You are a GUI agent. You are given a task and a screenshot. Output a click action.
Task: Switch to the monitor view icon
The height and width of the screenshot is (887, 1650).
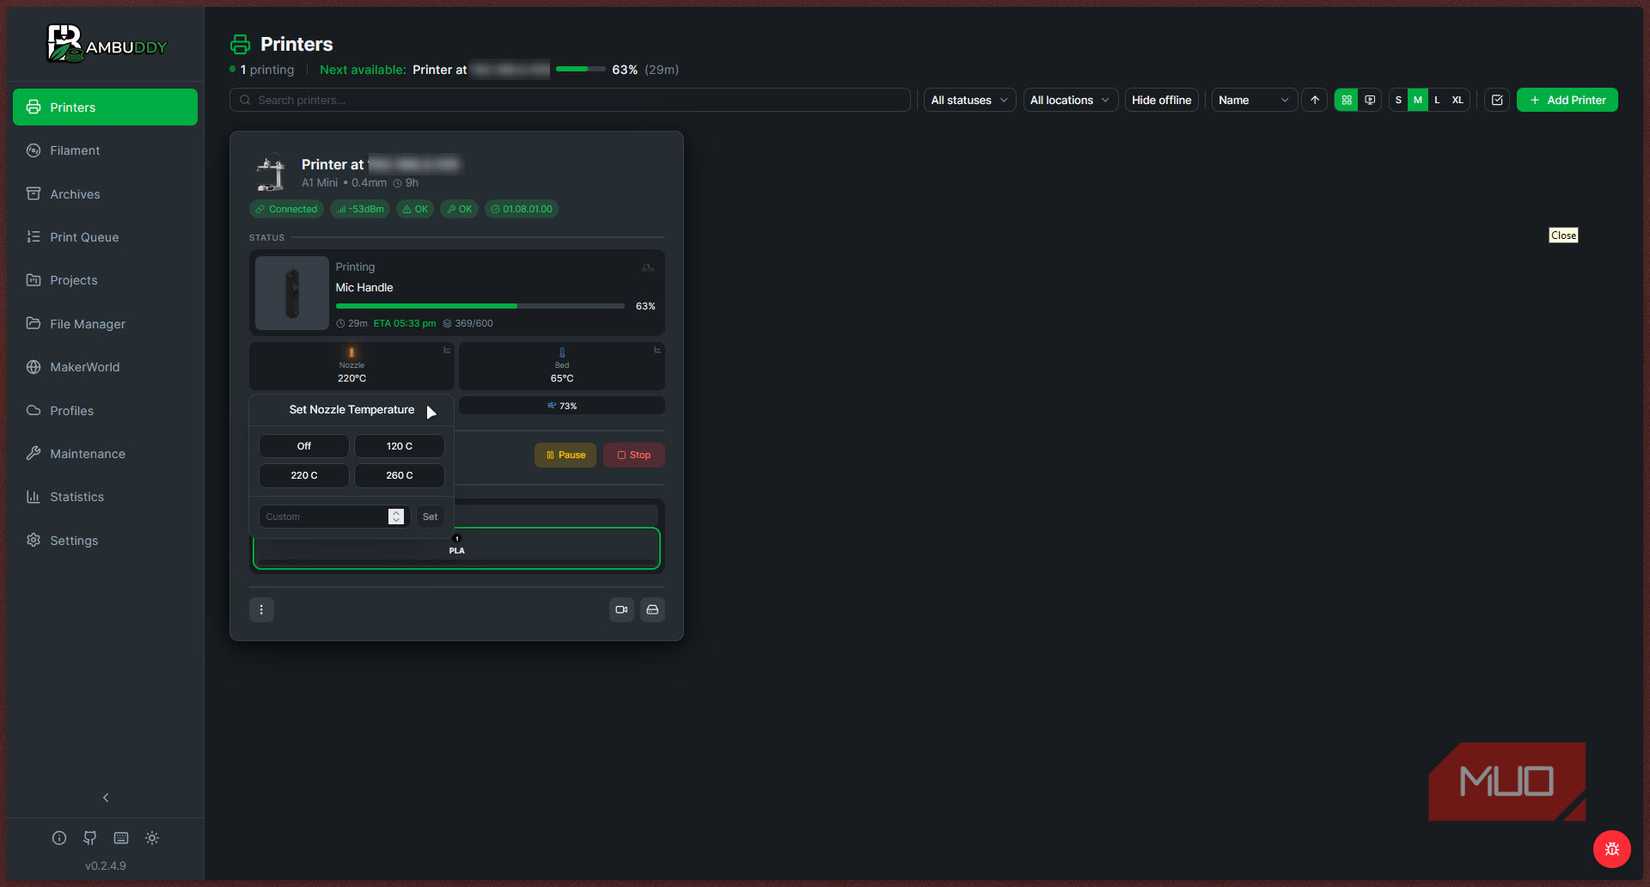click(x=1370, y=100)
